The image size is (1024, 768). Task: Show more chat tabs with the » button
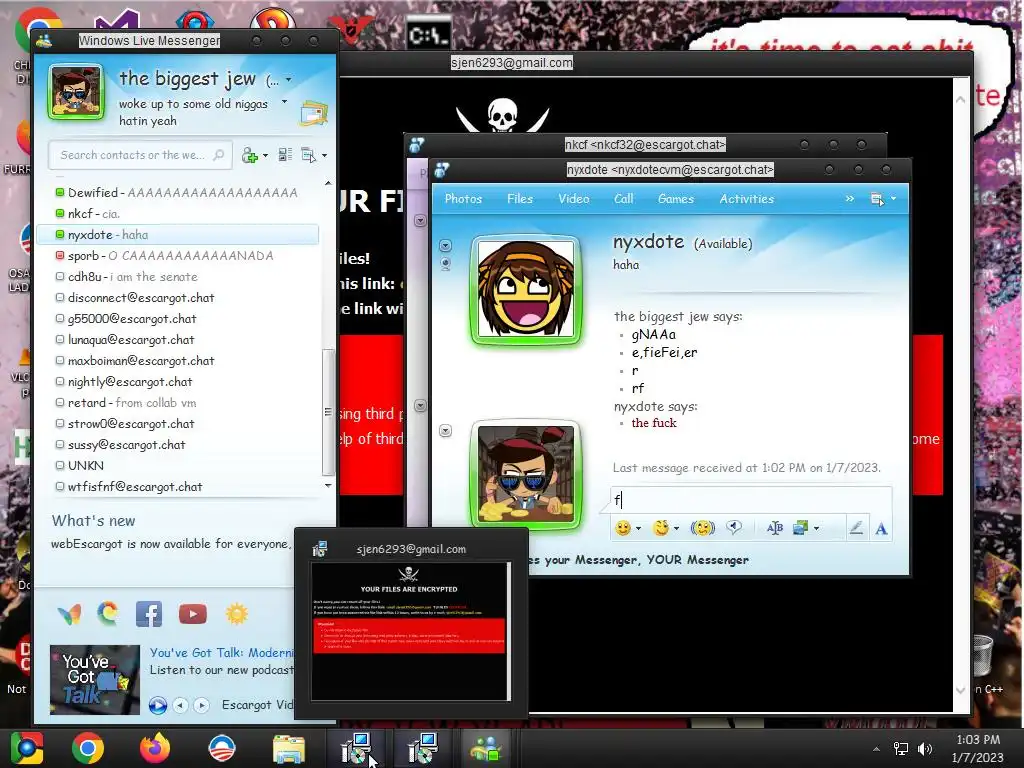(x=850, y=199)
